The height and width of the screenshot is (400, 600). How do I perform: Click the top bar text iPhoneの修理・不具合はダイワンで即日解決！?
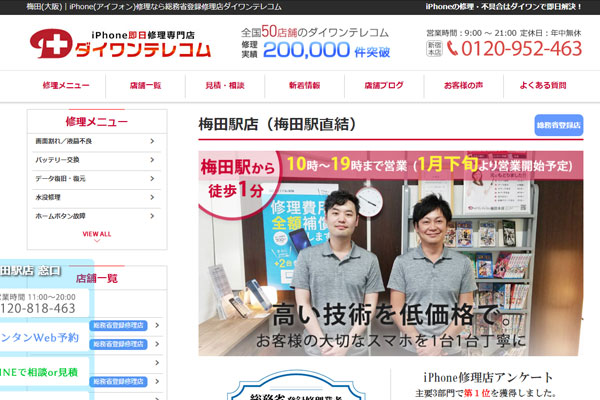point(504,7)
